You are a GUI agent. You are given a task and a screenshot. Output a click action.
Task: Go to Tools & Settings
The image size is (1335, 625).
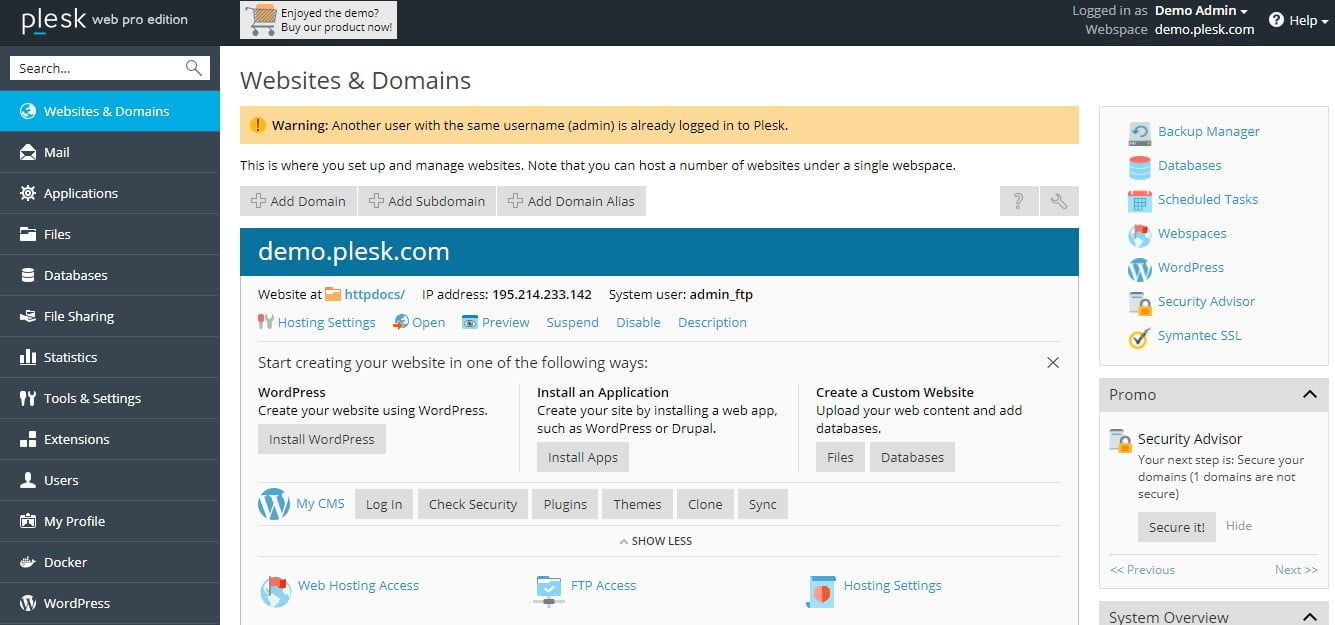(94, 397)
